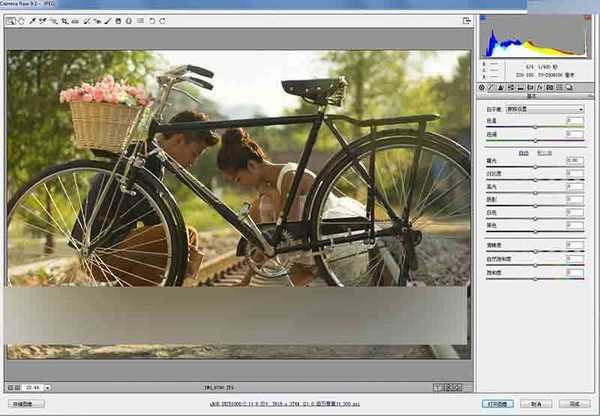Pick the White Balance eyedropper tool

coord(32,20)
